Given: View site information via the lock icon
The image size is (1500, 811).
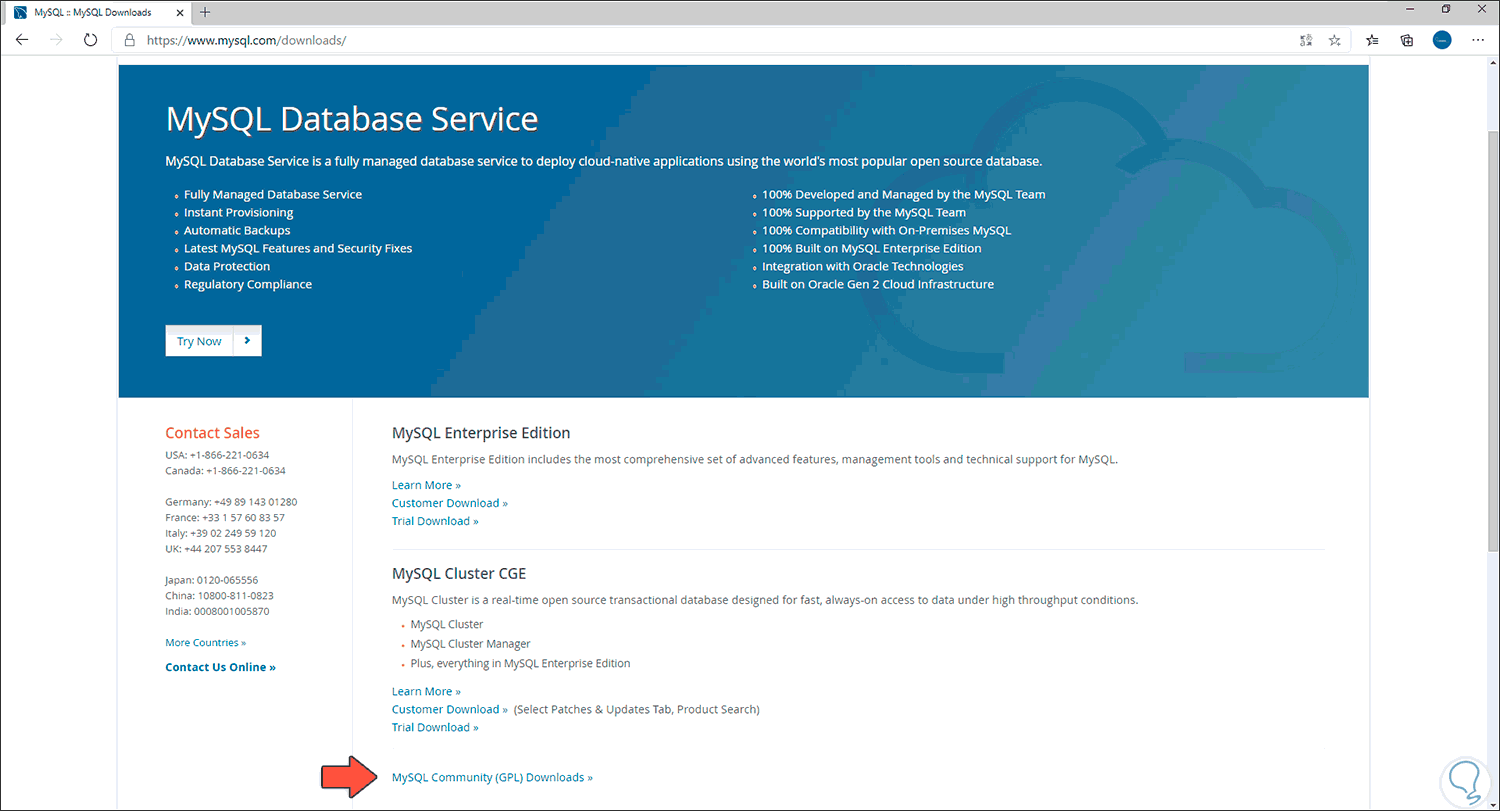Looking at the screenshot, I should tap(129, 40).
